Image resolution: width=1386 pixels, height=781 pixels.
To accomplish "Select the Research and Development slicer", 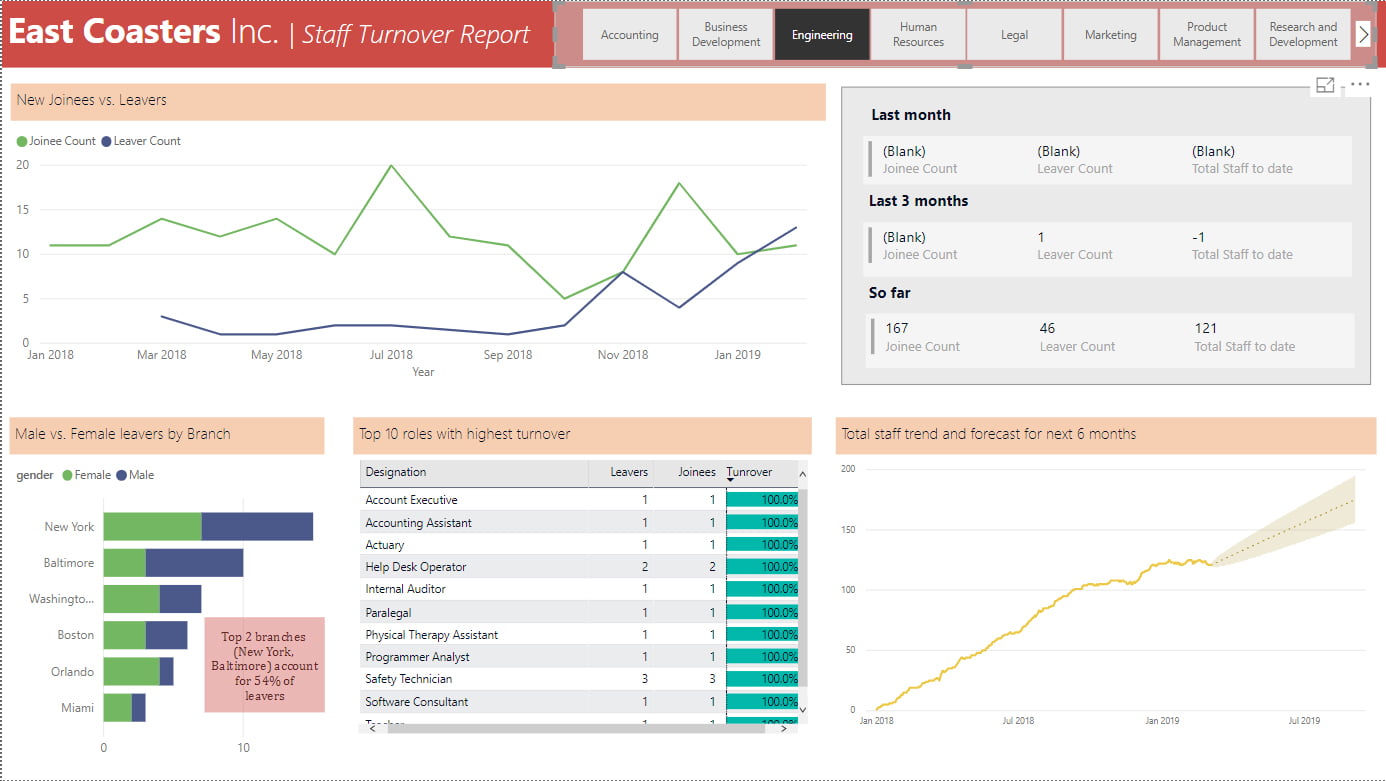I will pyautogui.click(x=1303, y=35).
